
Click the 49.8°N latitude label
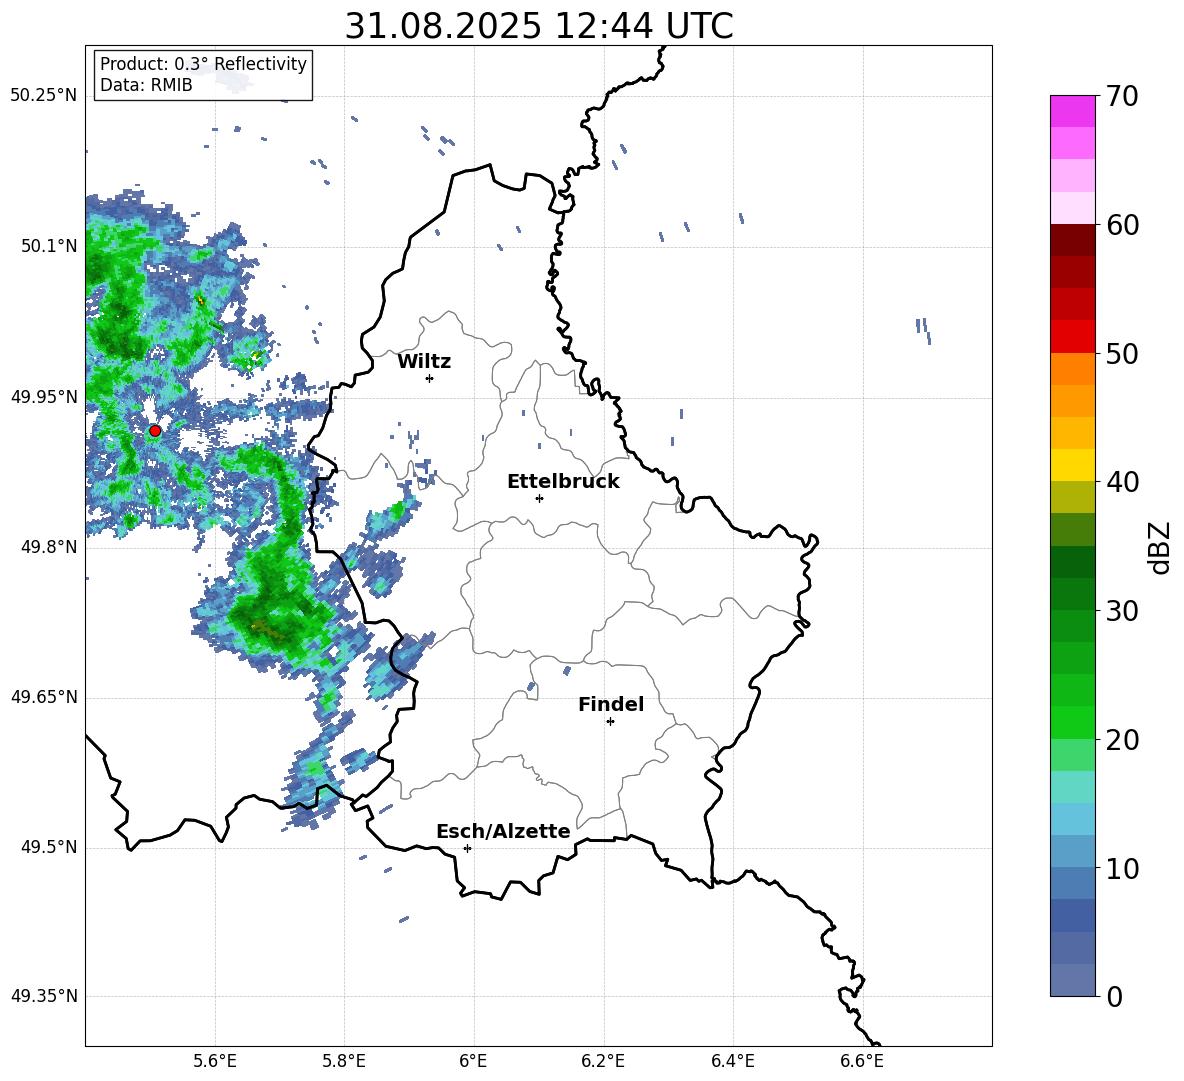(49, 547)
